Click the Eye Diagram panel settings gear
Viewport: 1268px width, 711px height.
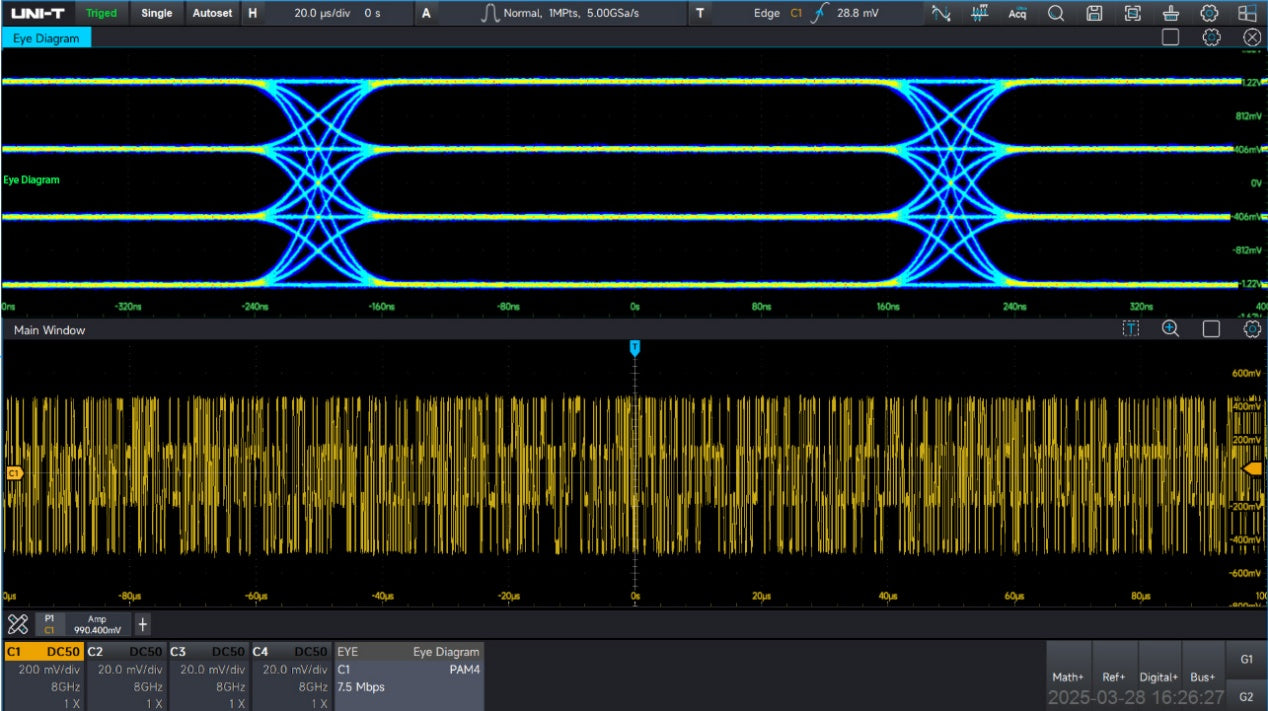[1211, 37]
